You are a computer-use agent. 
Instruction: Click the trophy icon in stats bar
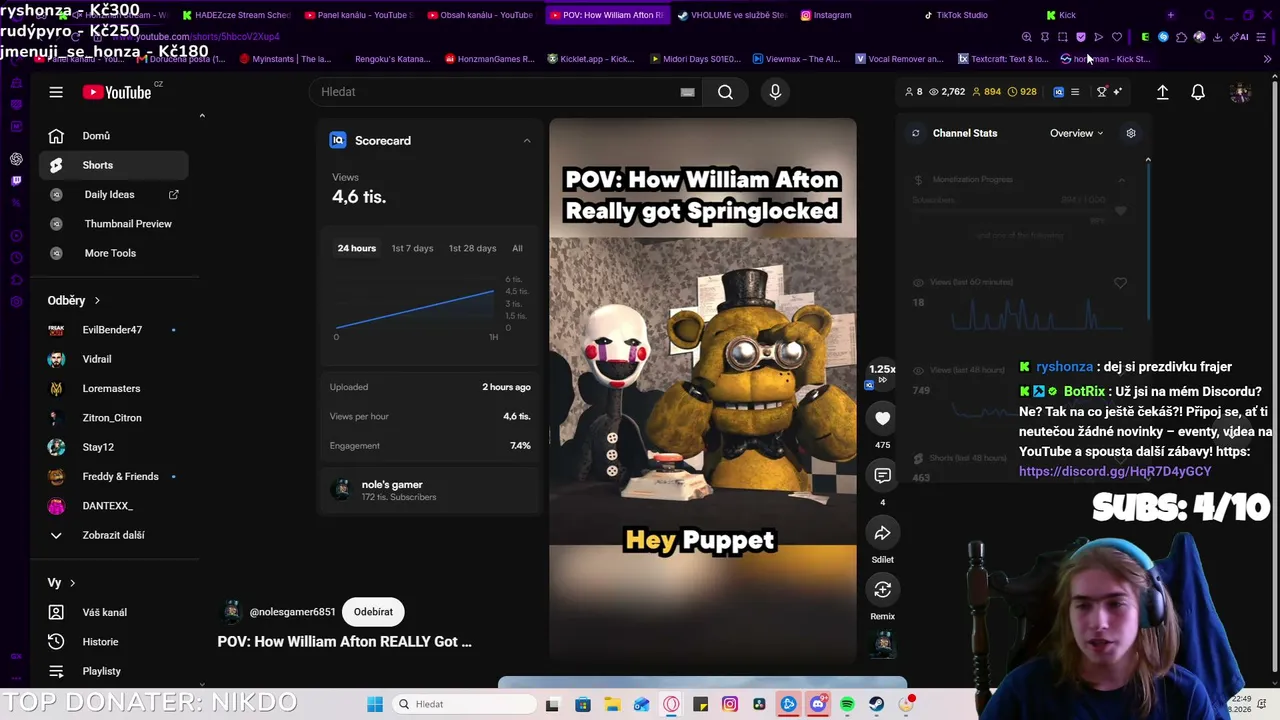point(1102,92)
